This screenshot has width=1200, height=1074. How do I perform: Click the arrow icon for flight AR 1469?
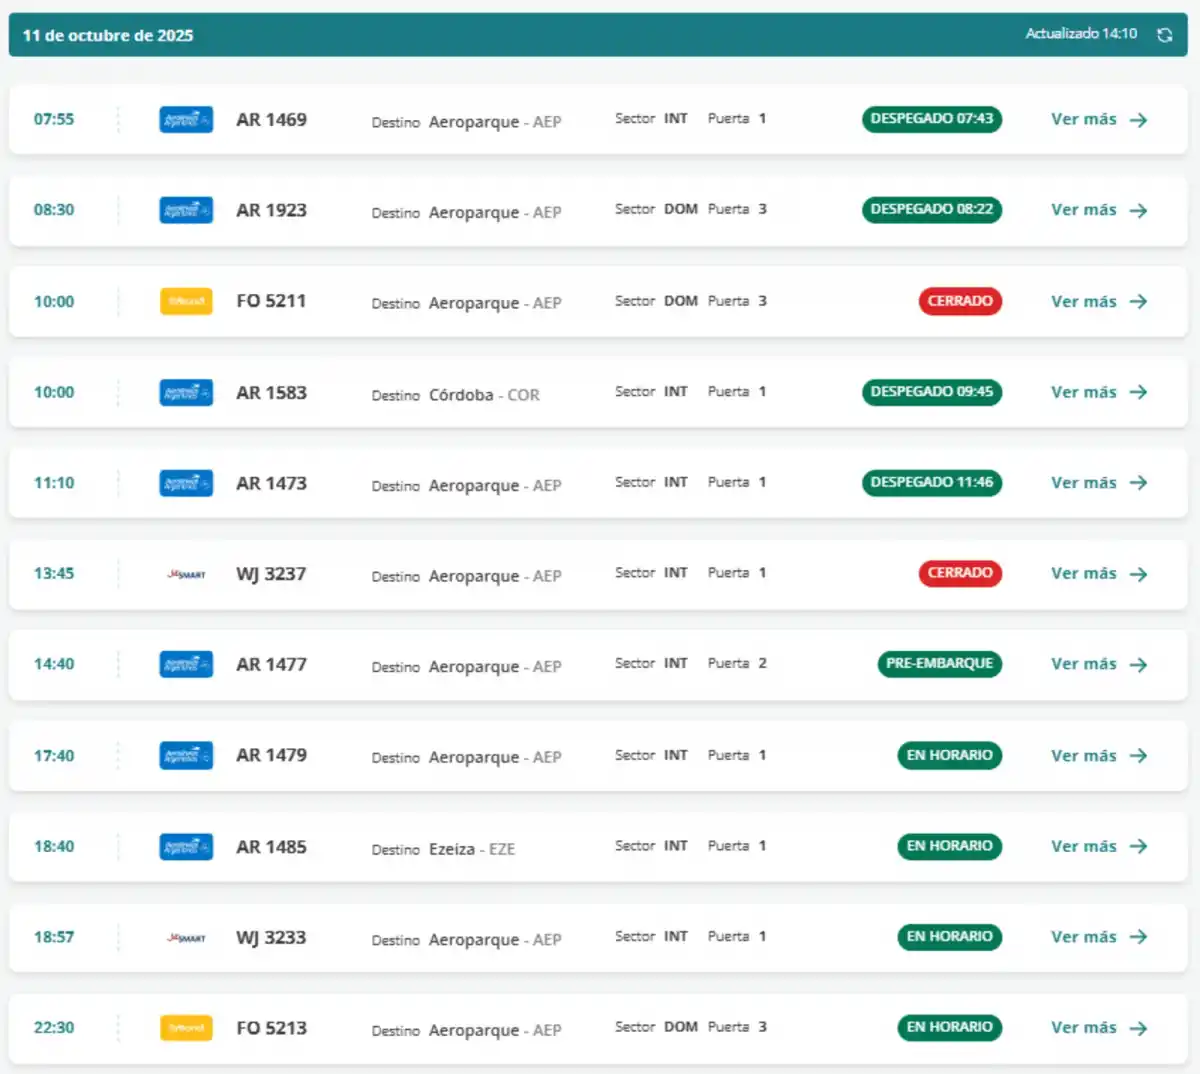point(1138,120)
